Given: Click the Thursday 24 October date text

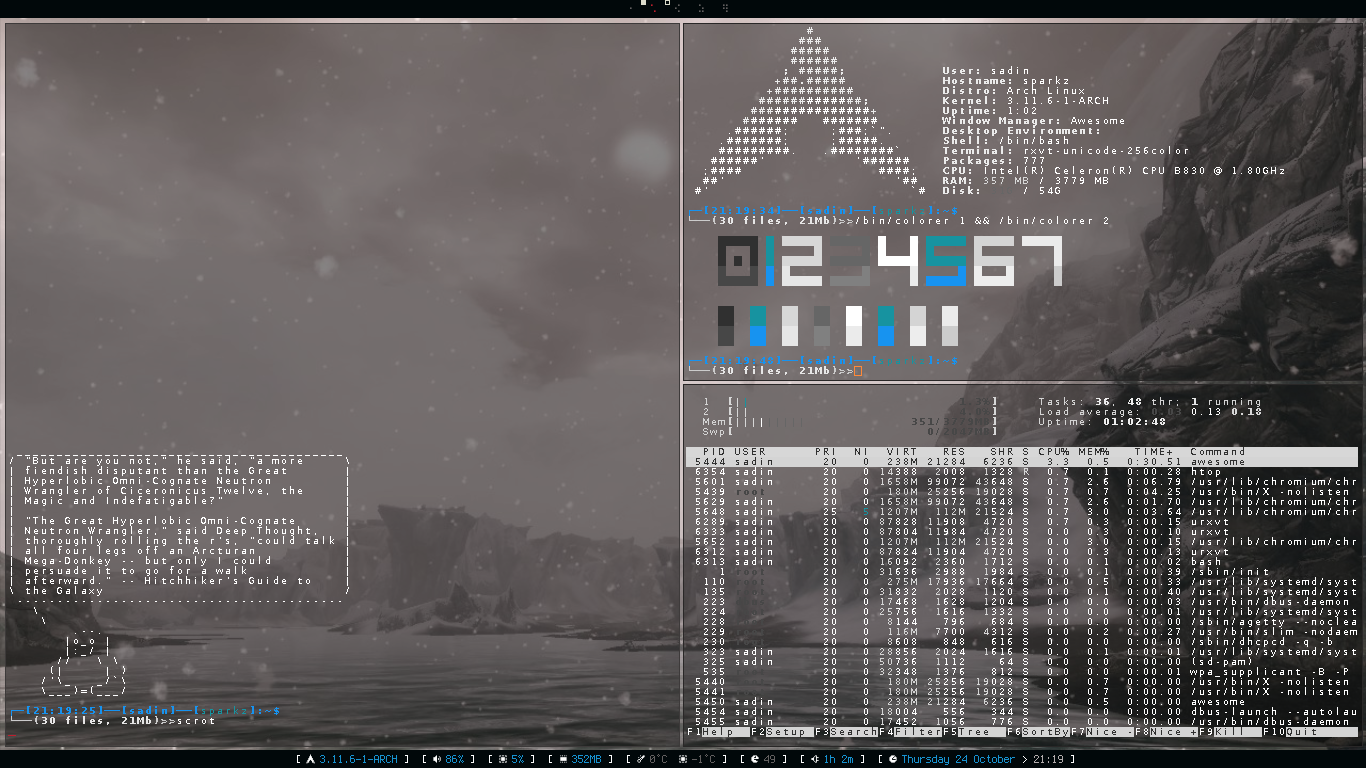Looking at the screenshot, I should [x=958, y=759].
